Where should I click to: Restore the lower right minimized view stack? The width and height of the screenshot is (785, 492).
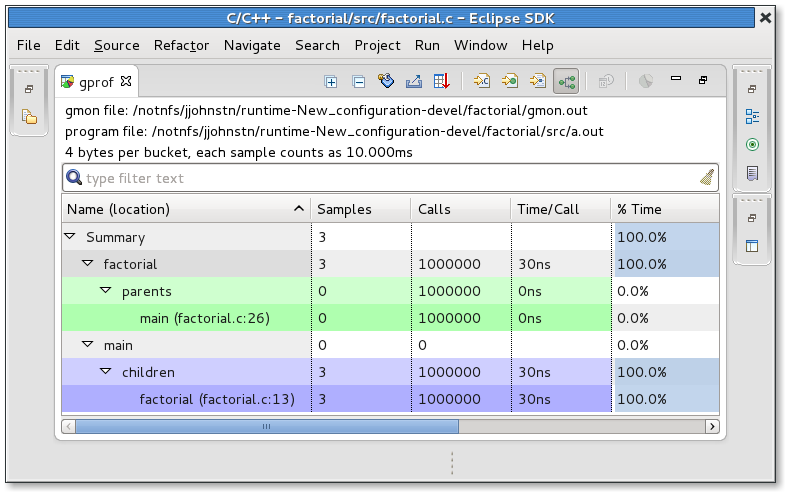click(x=751, y=218)
